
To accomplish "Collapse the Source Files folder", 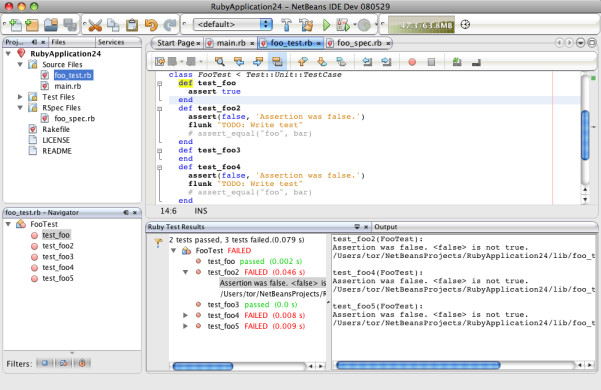I will (20, 64).
